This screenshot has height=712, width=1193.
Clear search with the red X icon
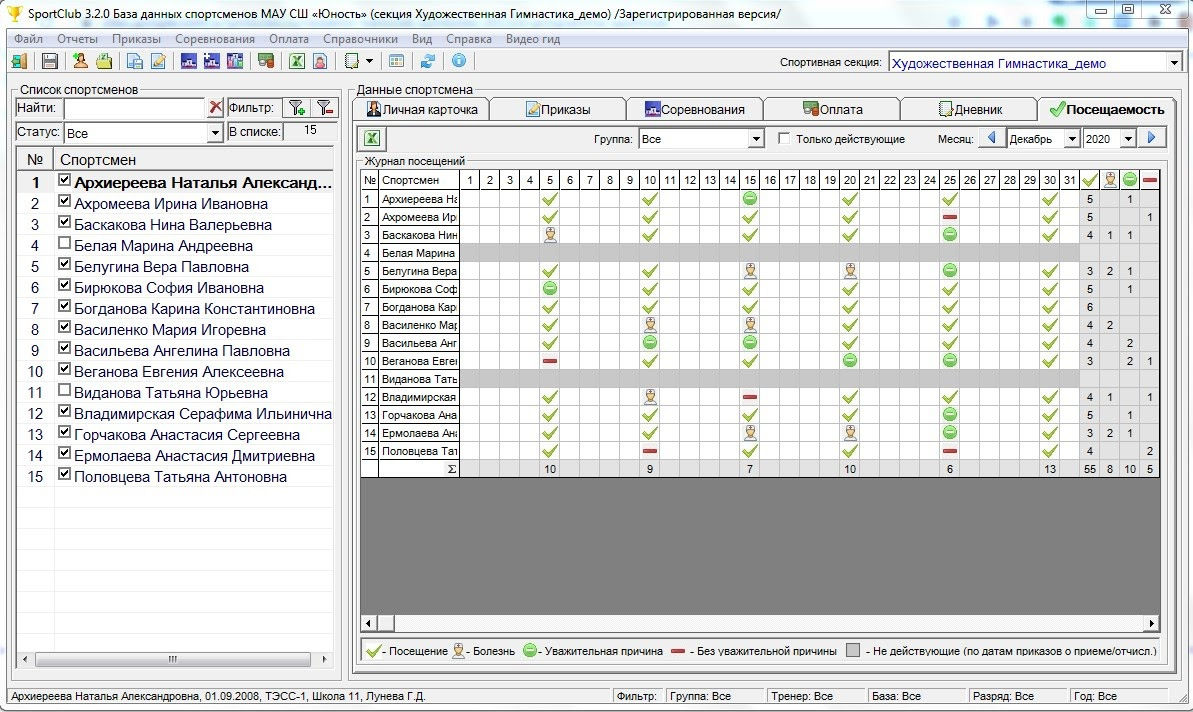coord(215,108)
